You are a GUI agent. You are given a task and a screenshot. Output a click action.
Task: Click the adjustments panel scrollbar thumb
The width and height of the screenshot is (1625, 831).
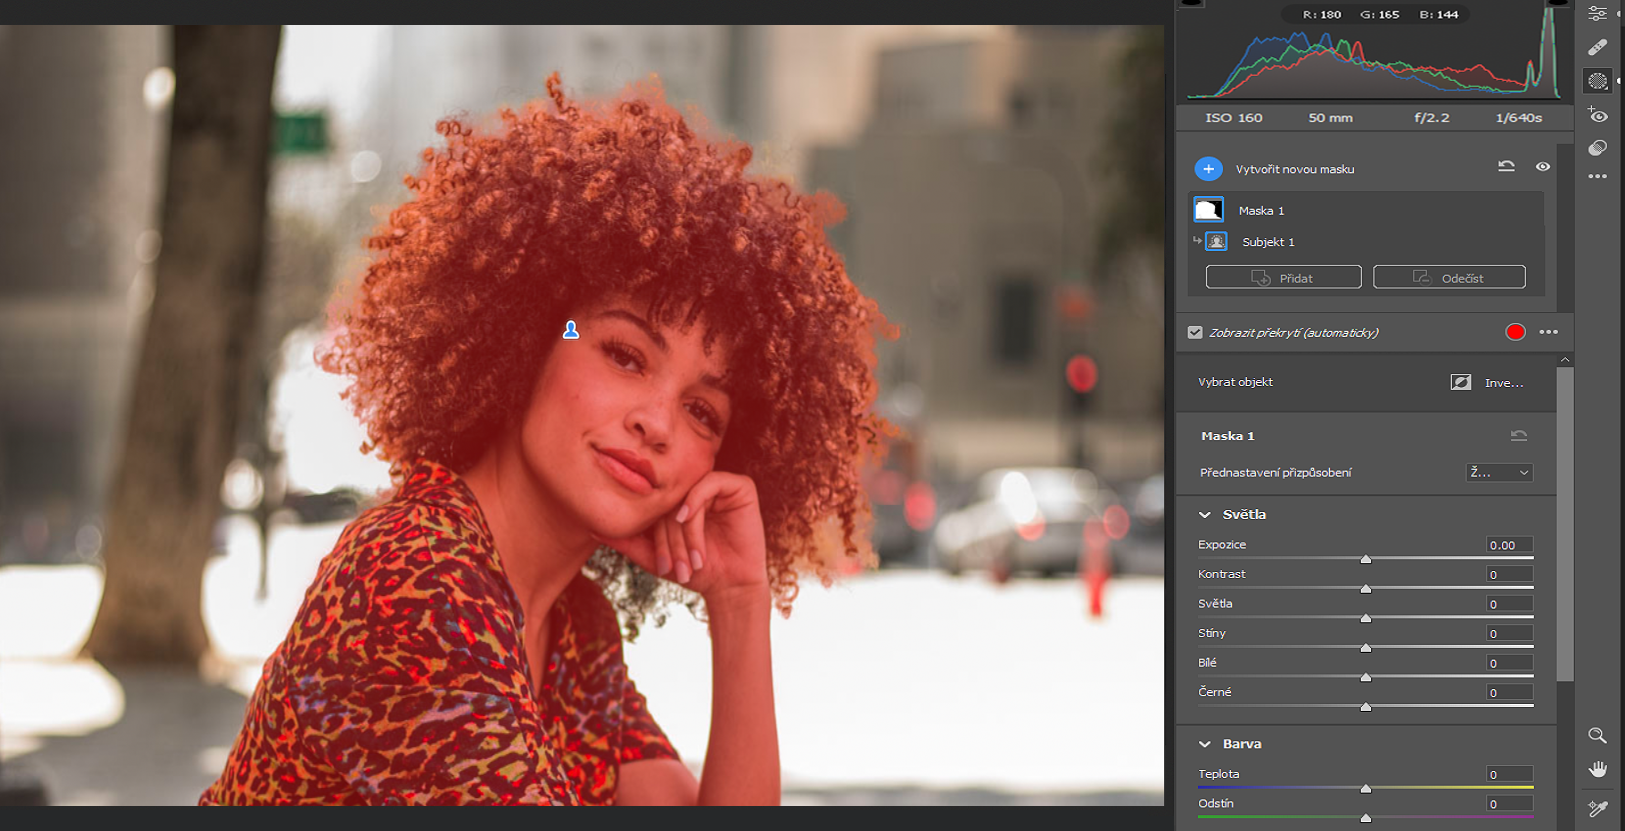(x=1565, y=524)
